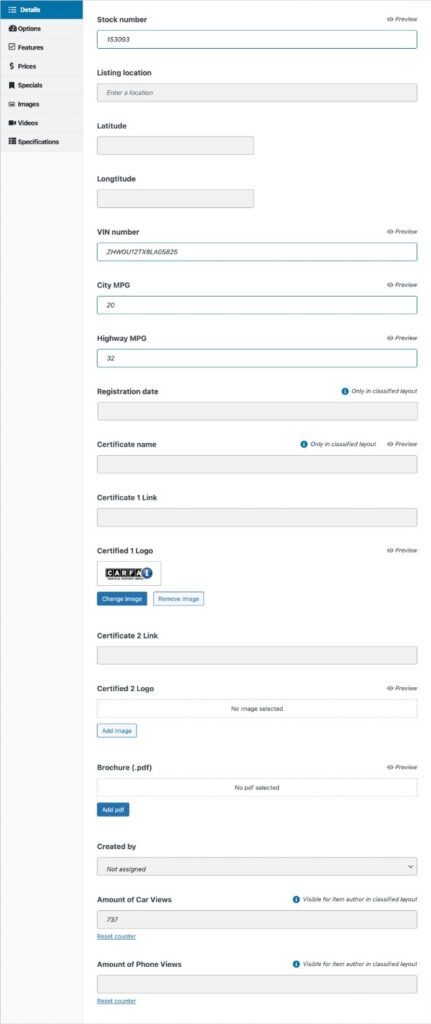Reset counter under Amount of Car Views
The width and height of the screenshot is (431, 1024).
(x=116, y=936)
